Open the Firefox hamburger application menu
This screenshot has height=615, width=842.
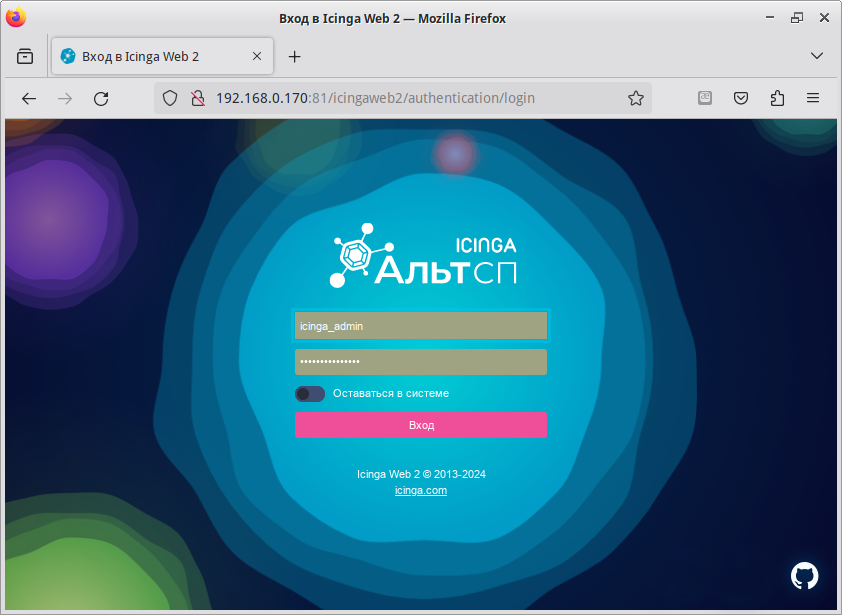coord(813,98)
